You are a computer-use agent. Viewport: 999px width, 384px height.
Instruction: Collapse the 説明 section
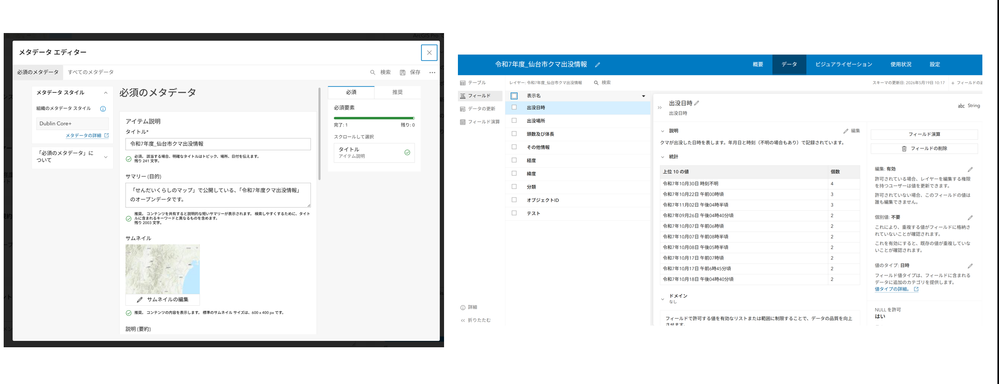(662, 130)
